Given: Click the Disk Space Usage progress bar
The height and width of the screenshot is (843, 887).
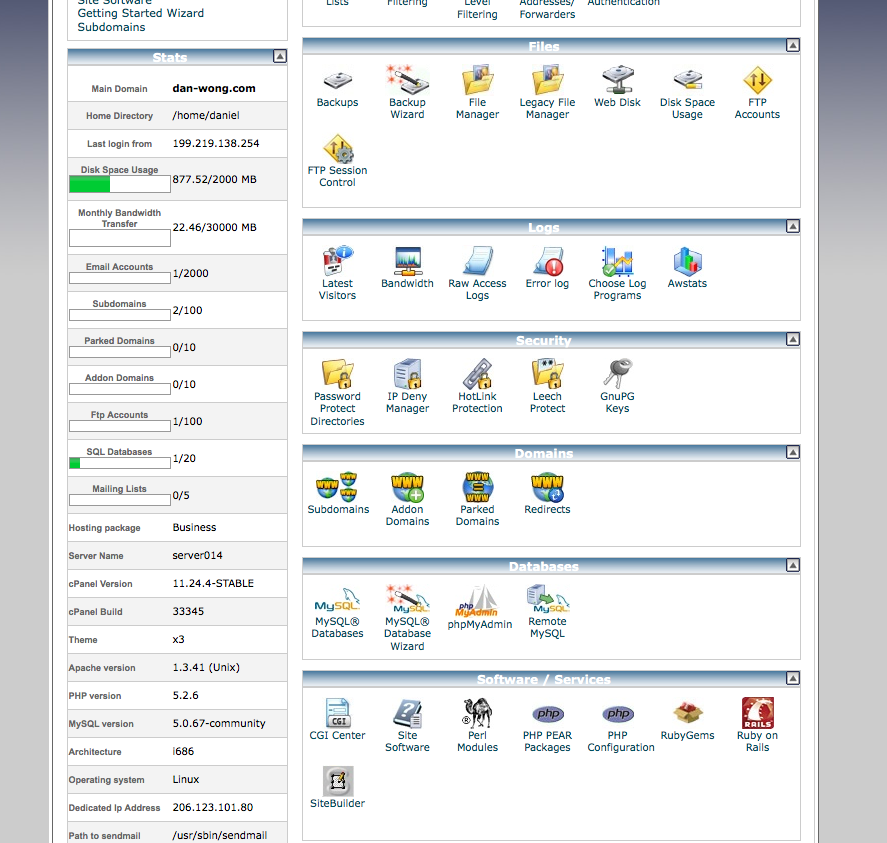Looking at the screenshot, I should [119, 184].
